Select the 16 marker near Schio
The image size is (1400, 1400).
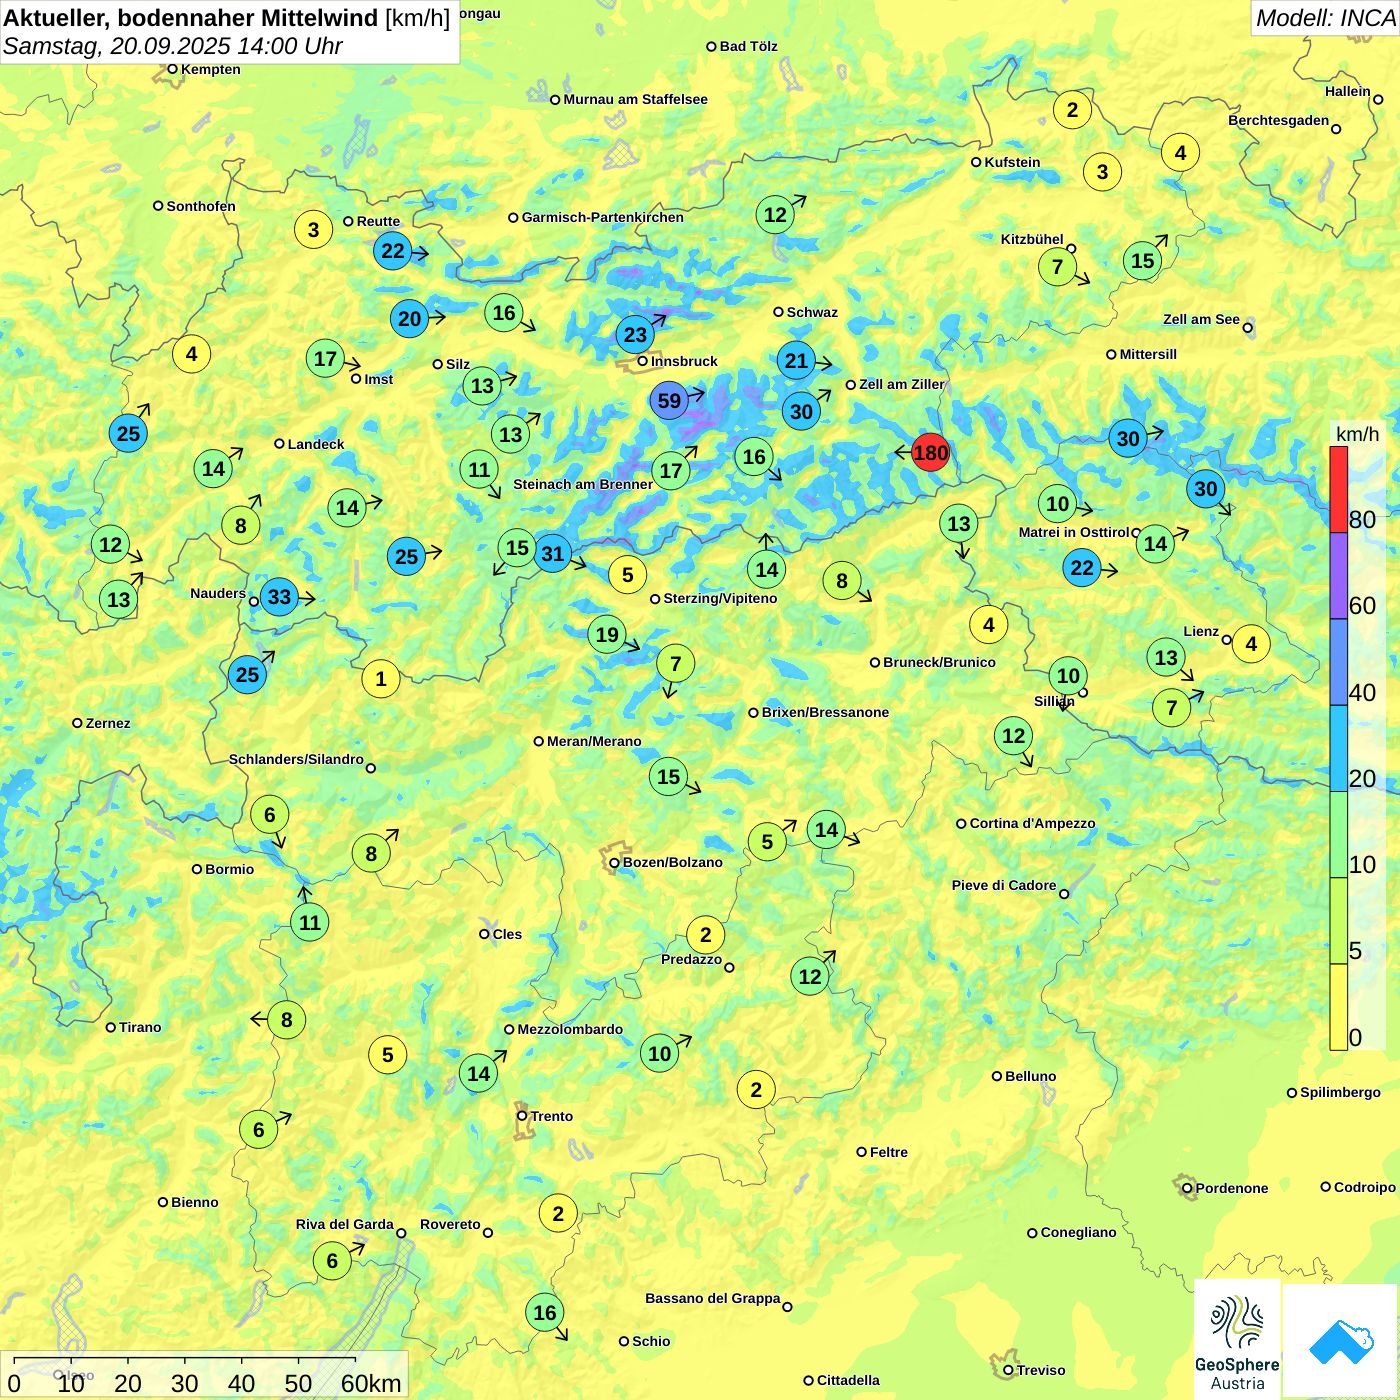click(x=545, y=1313)
